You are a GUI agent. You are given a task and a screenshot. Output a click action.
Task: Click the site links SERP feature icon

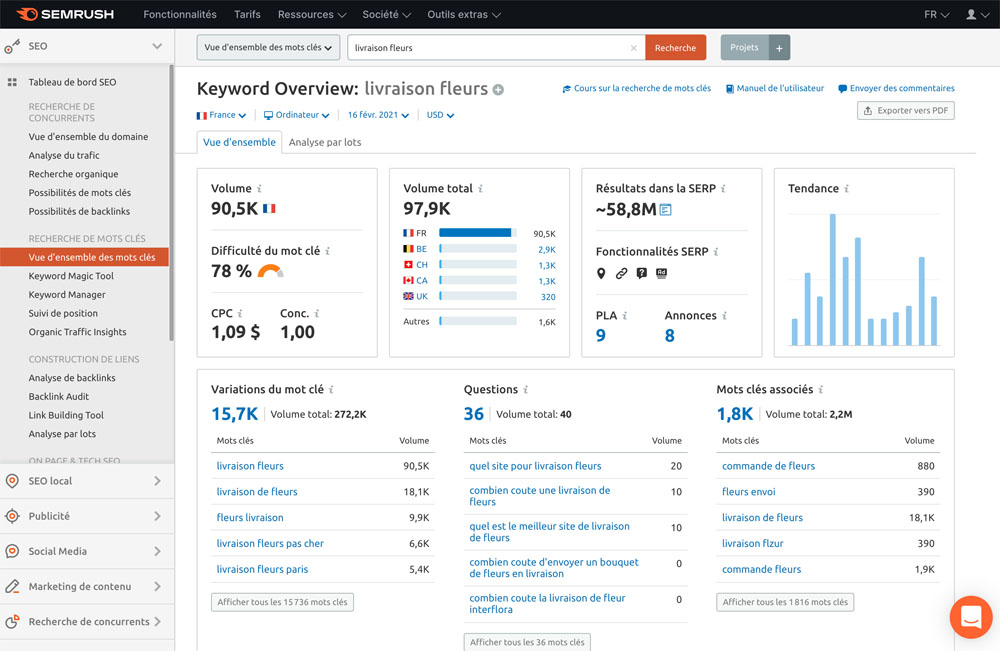click(621, 274)
